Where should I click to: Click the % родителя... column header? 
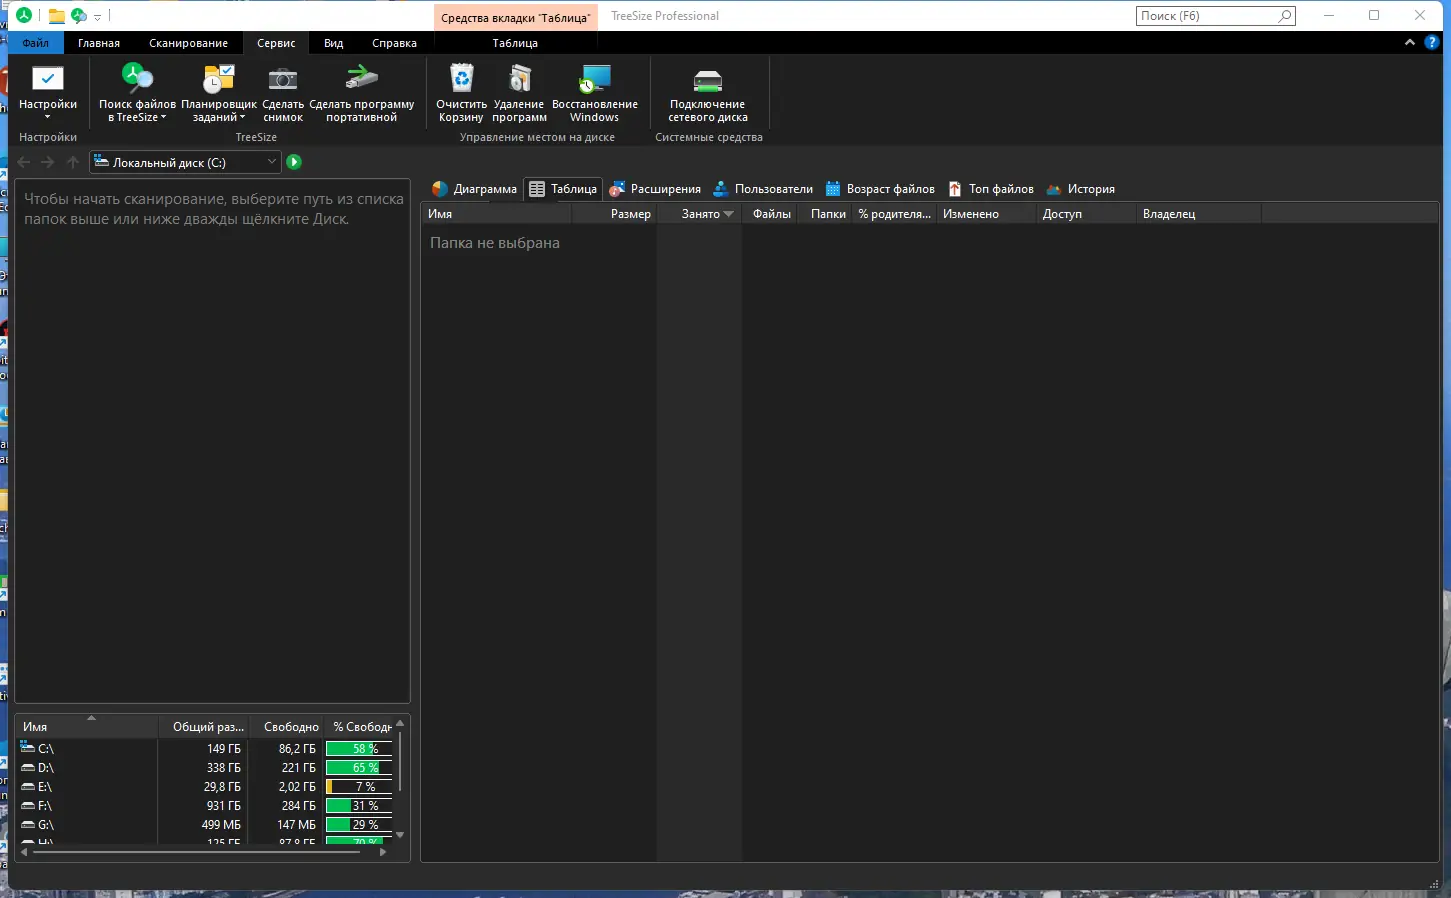point(894,214)
